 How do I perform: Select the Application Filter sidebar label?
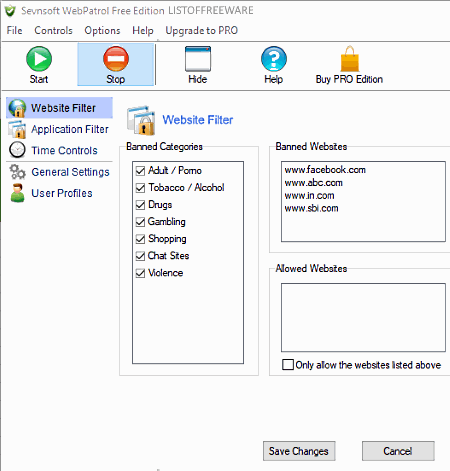(70, 129)
